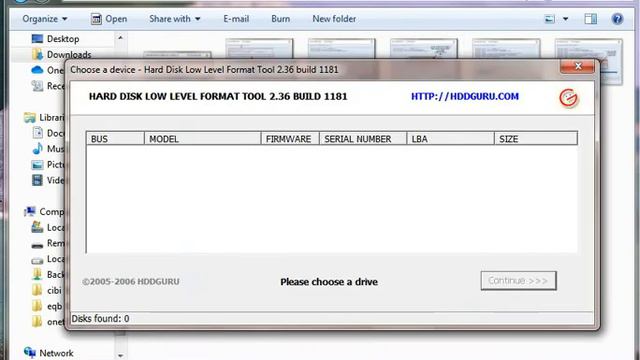
Task: Create a New folder from toolbar
Action: (334, 19)
